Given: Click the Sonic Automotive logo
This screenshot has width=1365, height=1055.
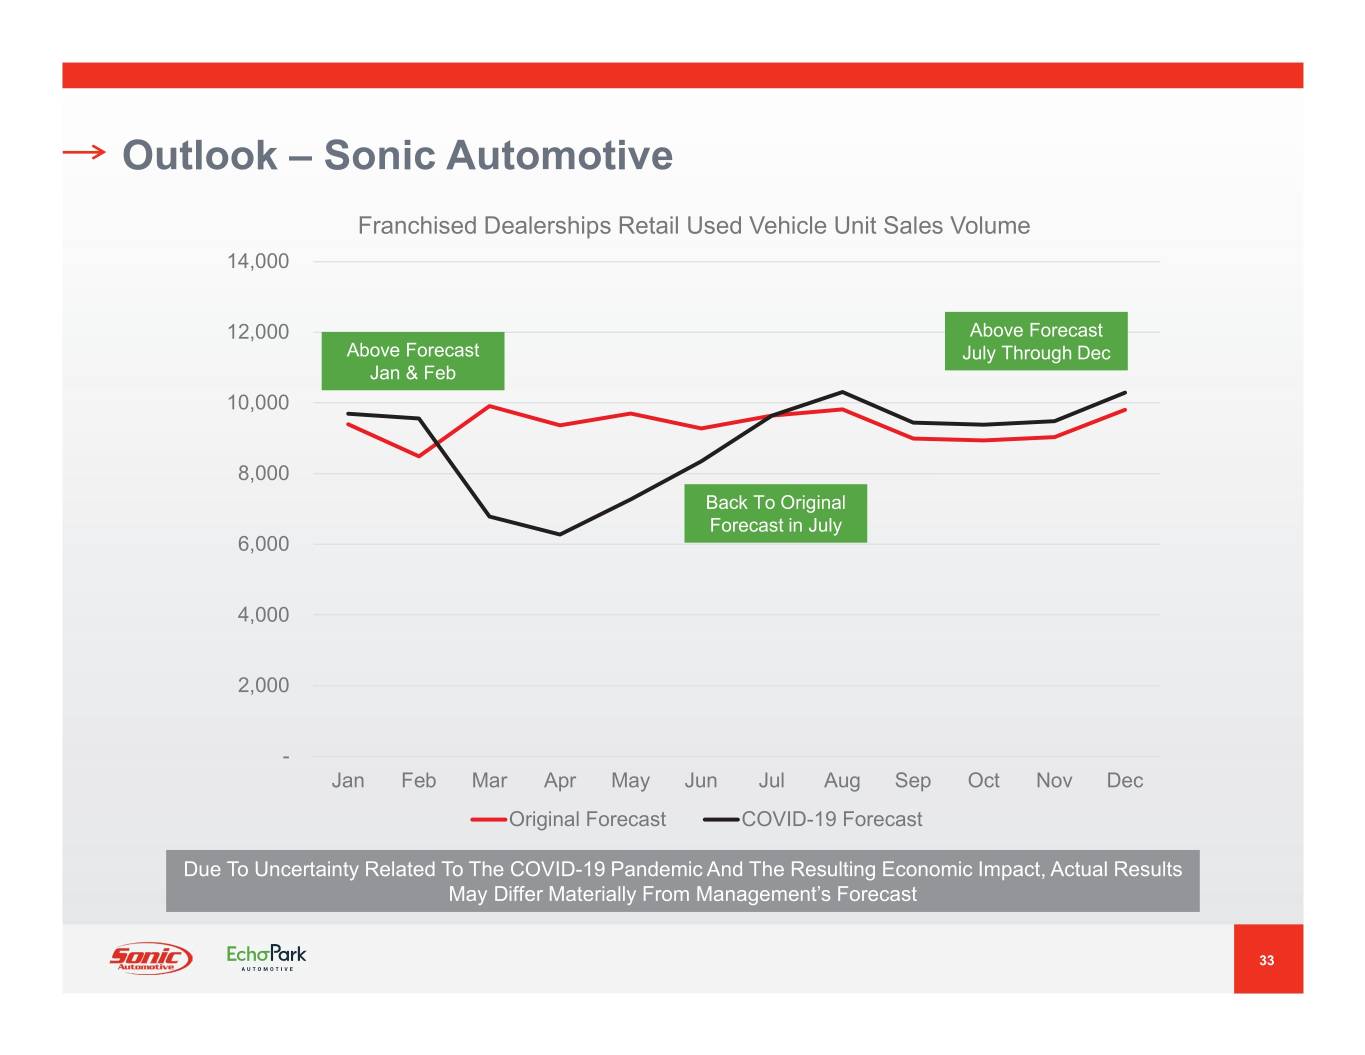Looking at the screenshot, I should tap(150, 958).
